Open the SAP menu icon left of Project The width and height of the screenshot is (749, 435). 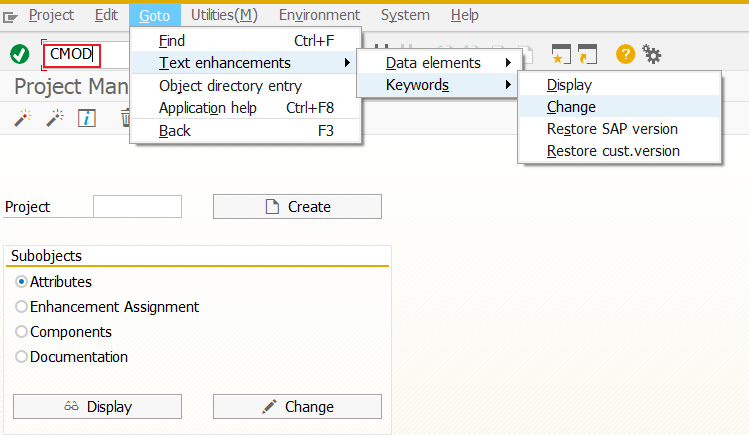point(10,18)
